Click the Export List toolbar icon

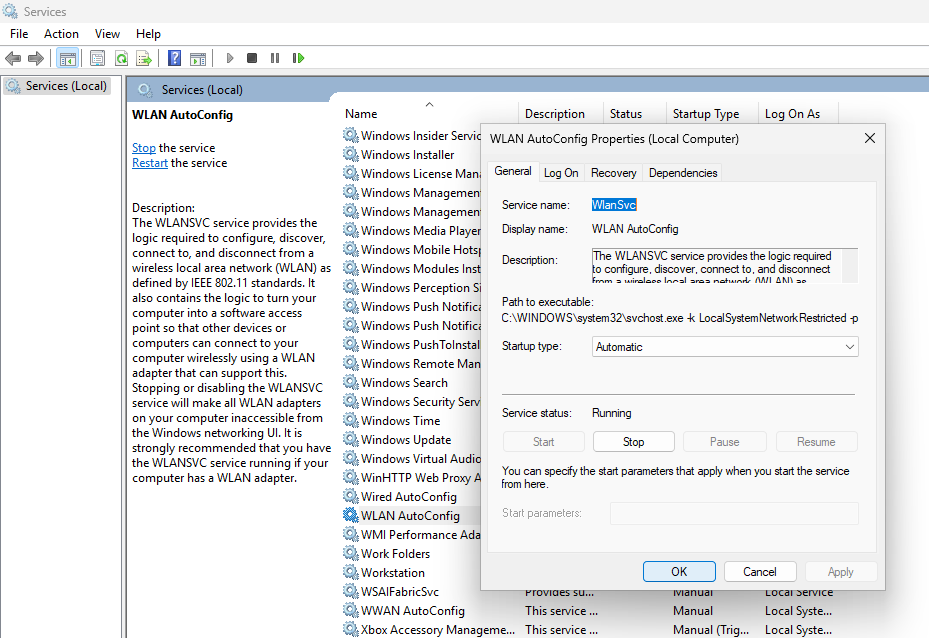[x=144, y=58]
